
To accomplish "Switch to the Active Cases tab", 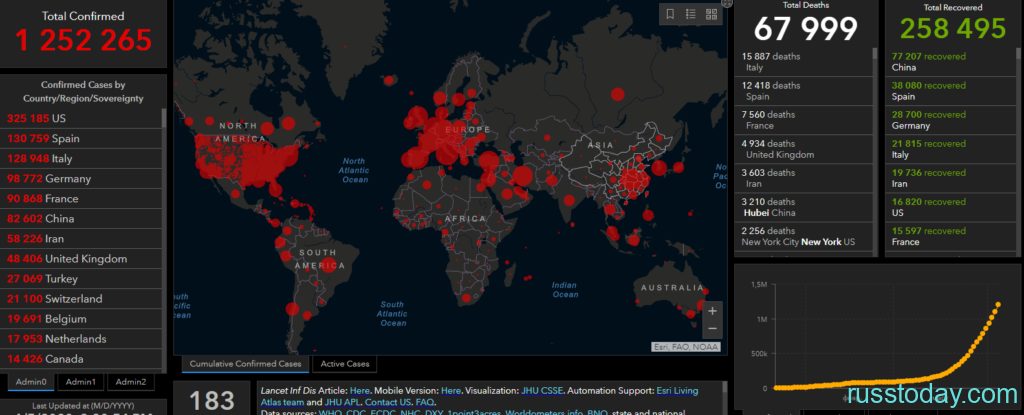I will point(345,364).
